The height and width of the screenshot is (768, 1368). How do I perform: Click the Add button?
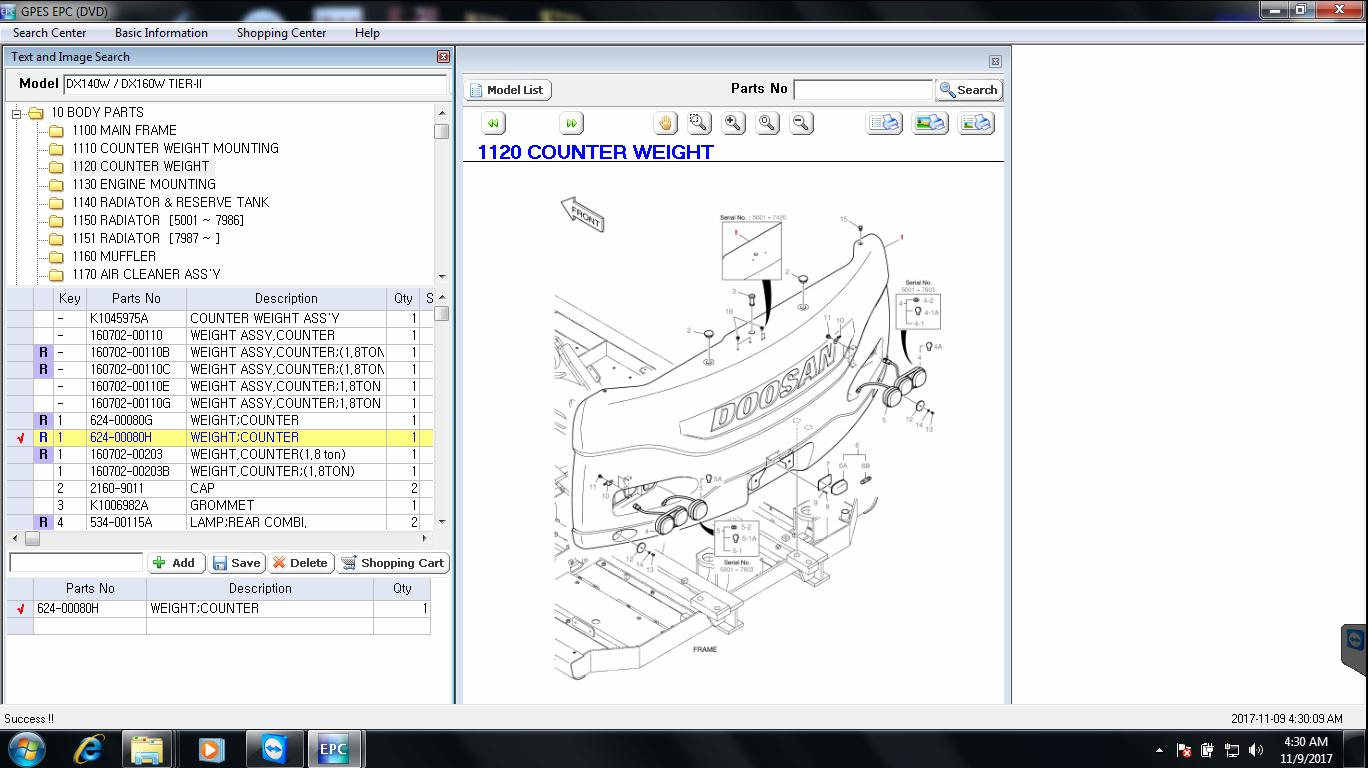pyautogui.click(x=176, y=563)
